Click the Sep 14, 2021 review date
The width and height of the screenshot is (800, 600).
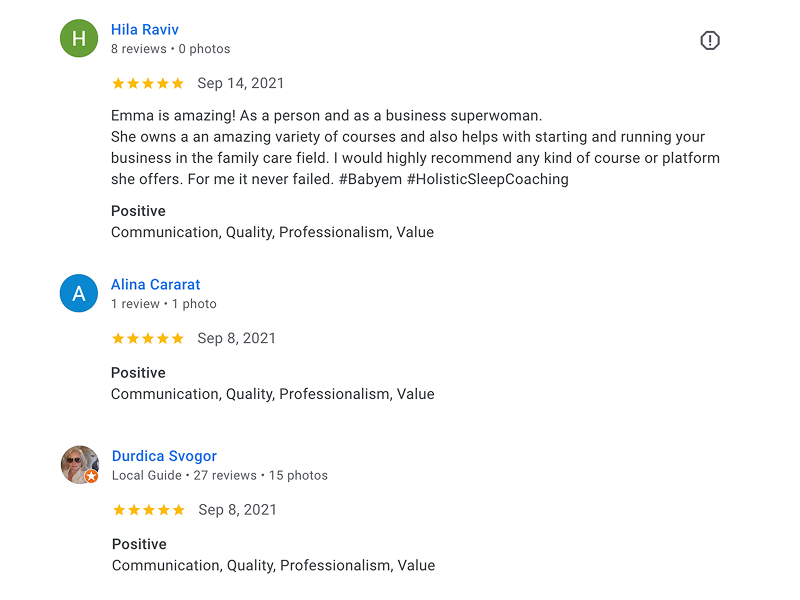[241, 83]
